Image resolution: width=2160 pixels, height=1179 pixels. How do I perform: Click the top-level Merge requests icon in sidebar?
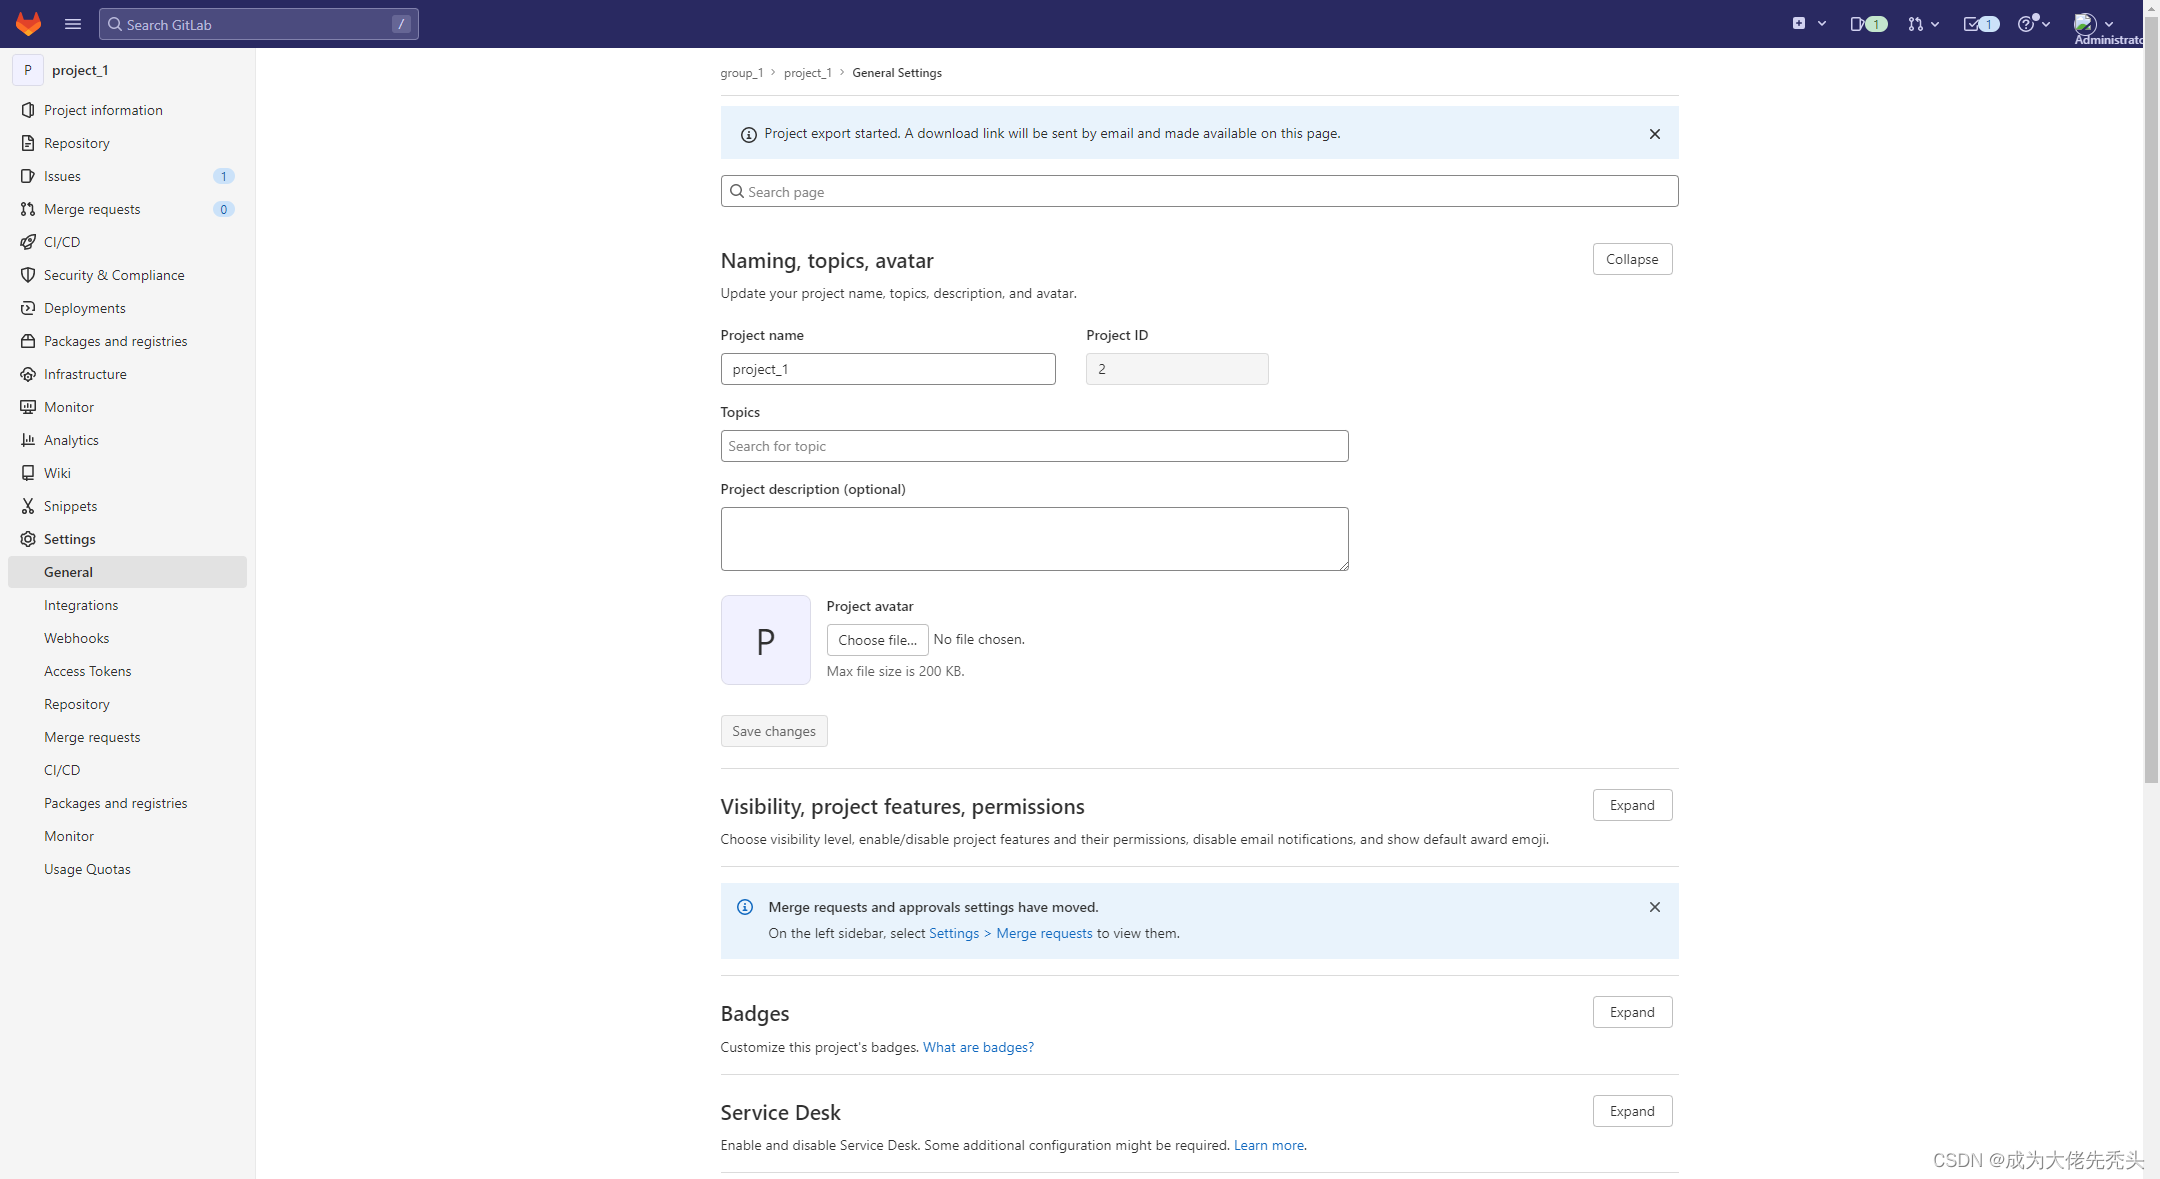pyautogui.click(x=28, y=209)
